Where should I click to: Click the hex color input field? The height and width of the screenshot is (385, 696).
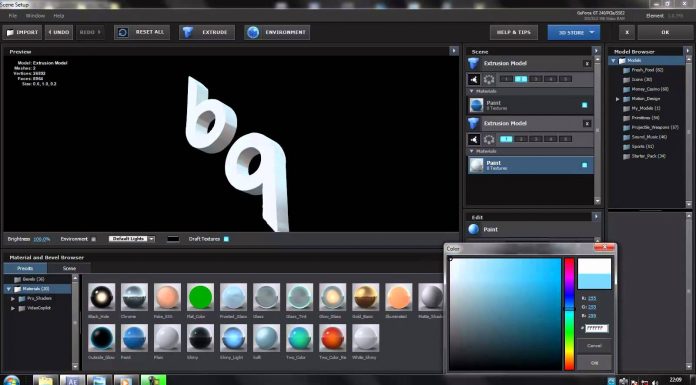[x=597, y=329]
